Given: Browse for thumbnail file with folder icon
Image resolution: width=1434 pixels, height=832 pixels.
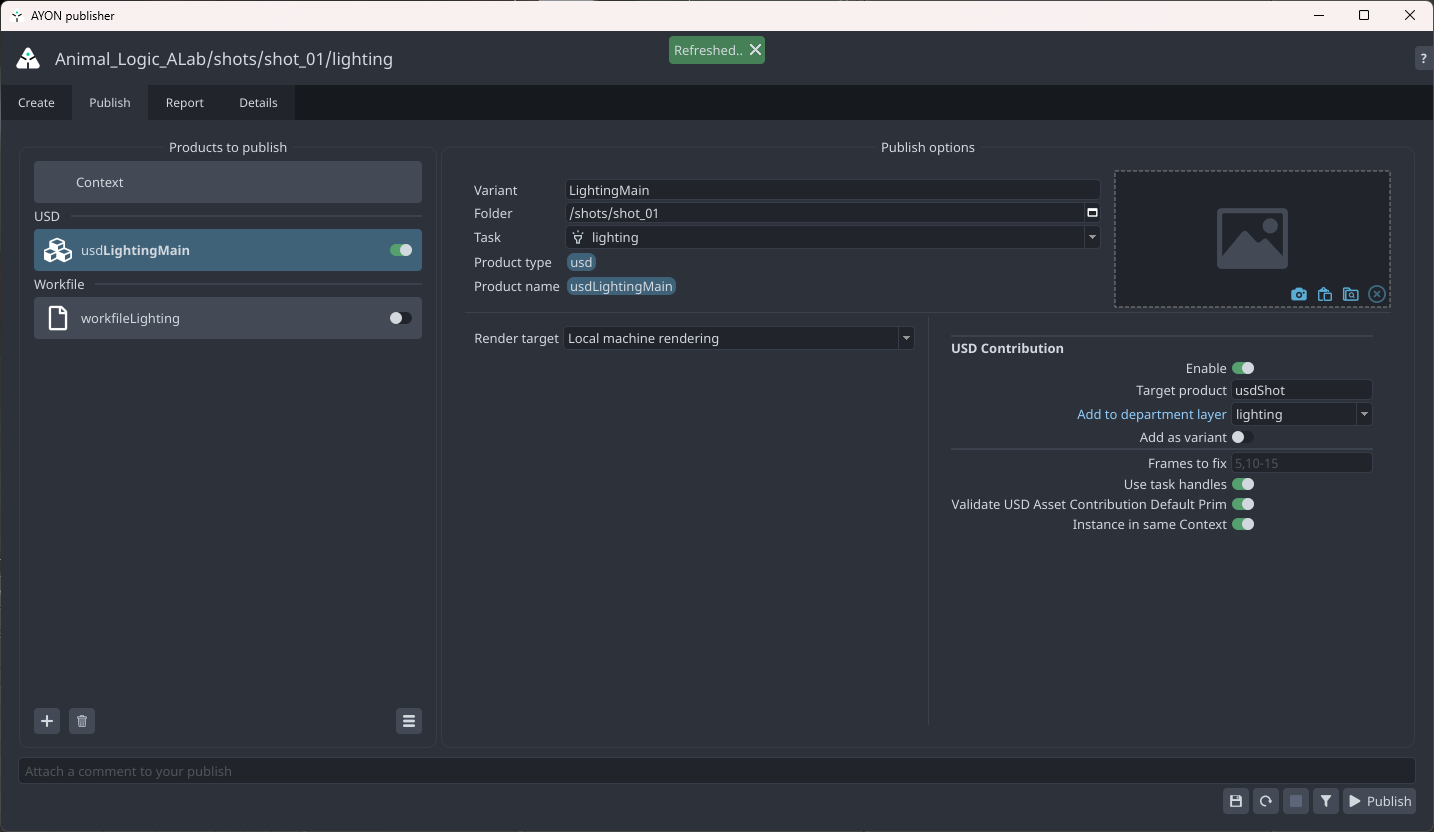Looking at the screenshot, I should (1350, 294).
